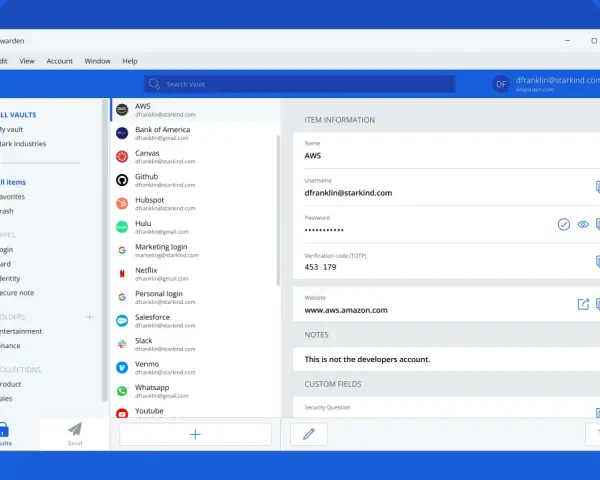Click the magnifier icon in search bar
This screenshot has height=480, width=600.
[x=154, y=84]
